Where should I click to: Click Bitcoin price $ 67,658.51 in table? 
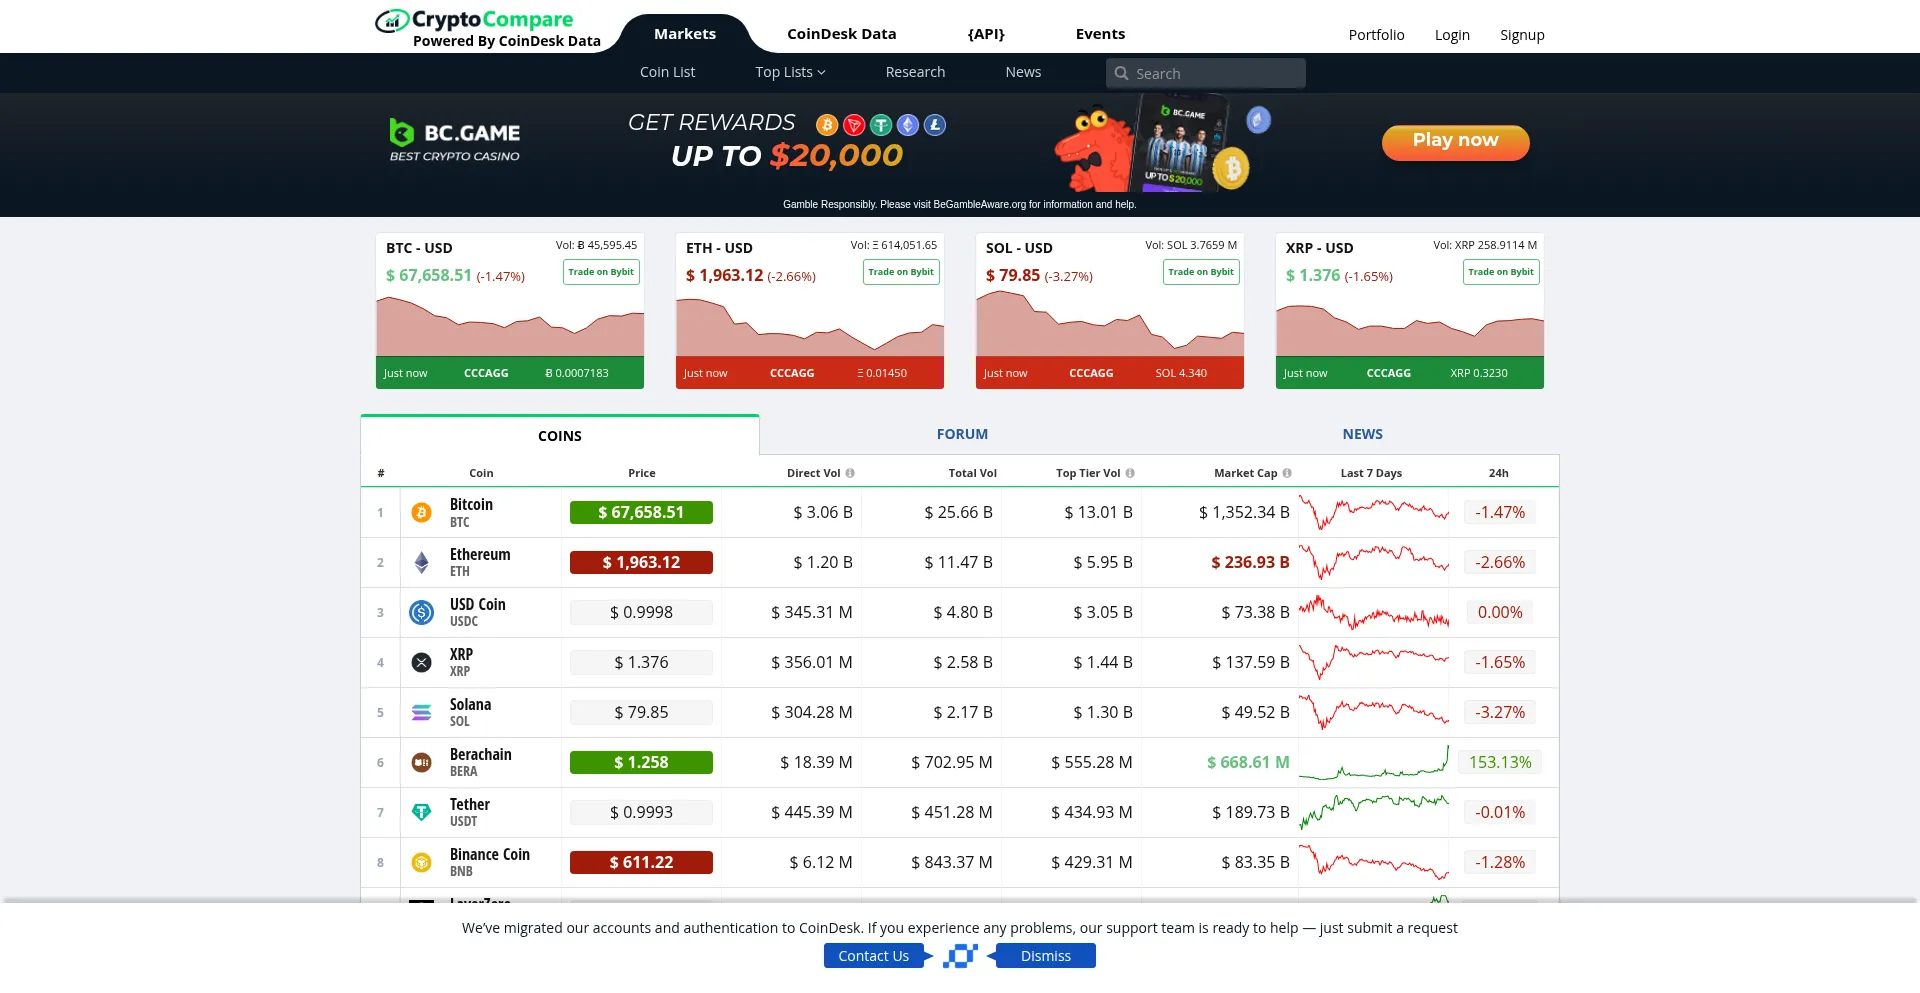click(x=641, y=512)
